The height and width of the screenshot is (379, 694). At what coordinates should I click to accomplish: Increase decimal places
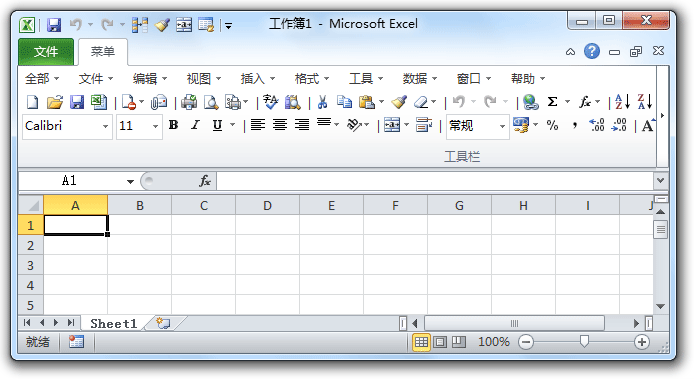coord(597,125)
